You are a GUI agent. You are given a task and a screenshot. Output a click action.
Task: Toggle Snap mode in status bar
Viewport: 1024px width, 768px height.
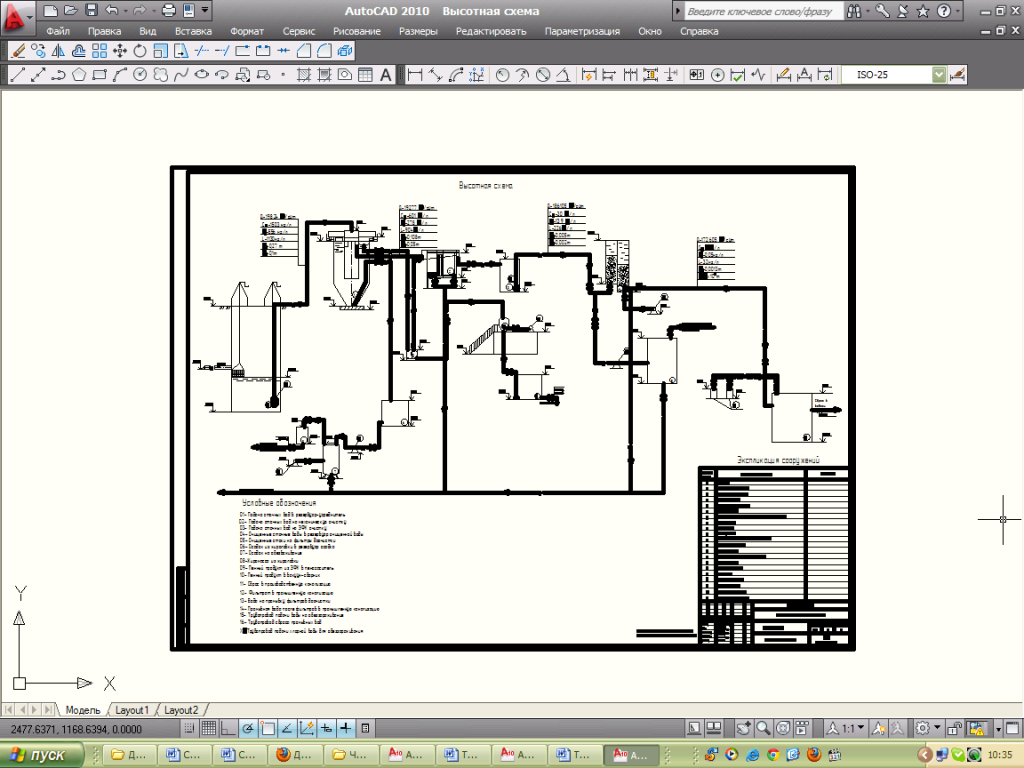point(189,728)
